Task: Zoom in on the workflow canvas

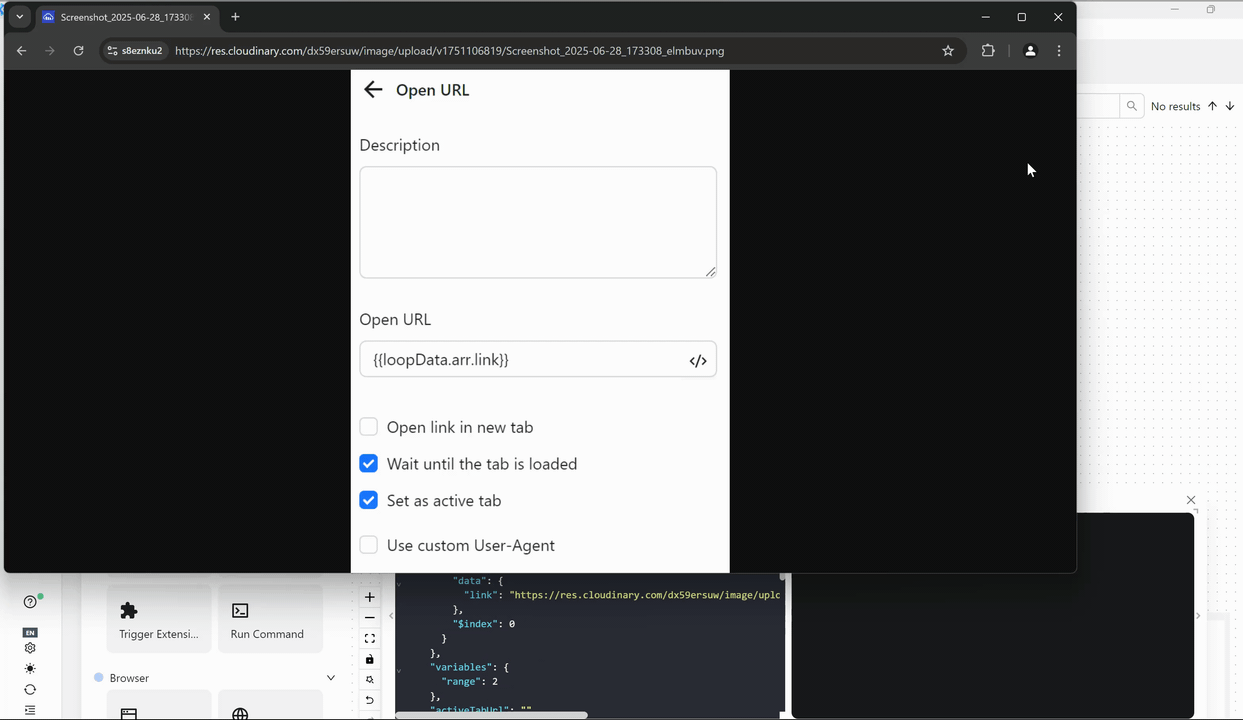Action: (x=370, y=597)
